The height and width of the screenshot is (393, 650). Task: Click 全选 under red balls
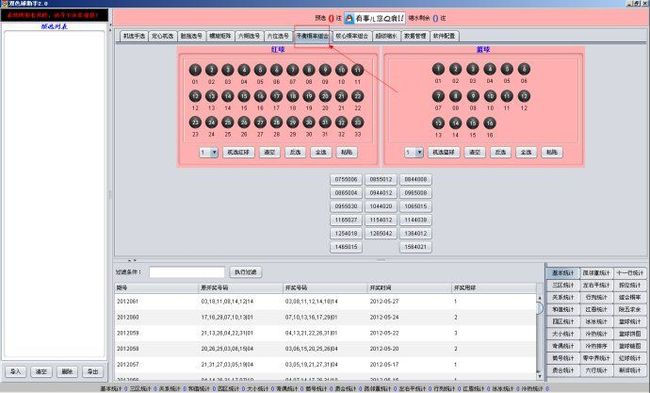click(321, 153)
